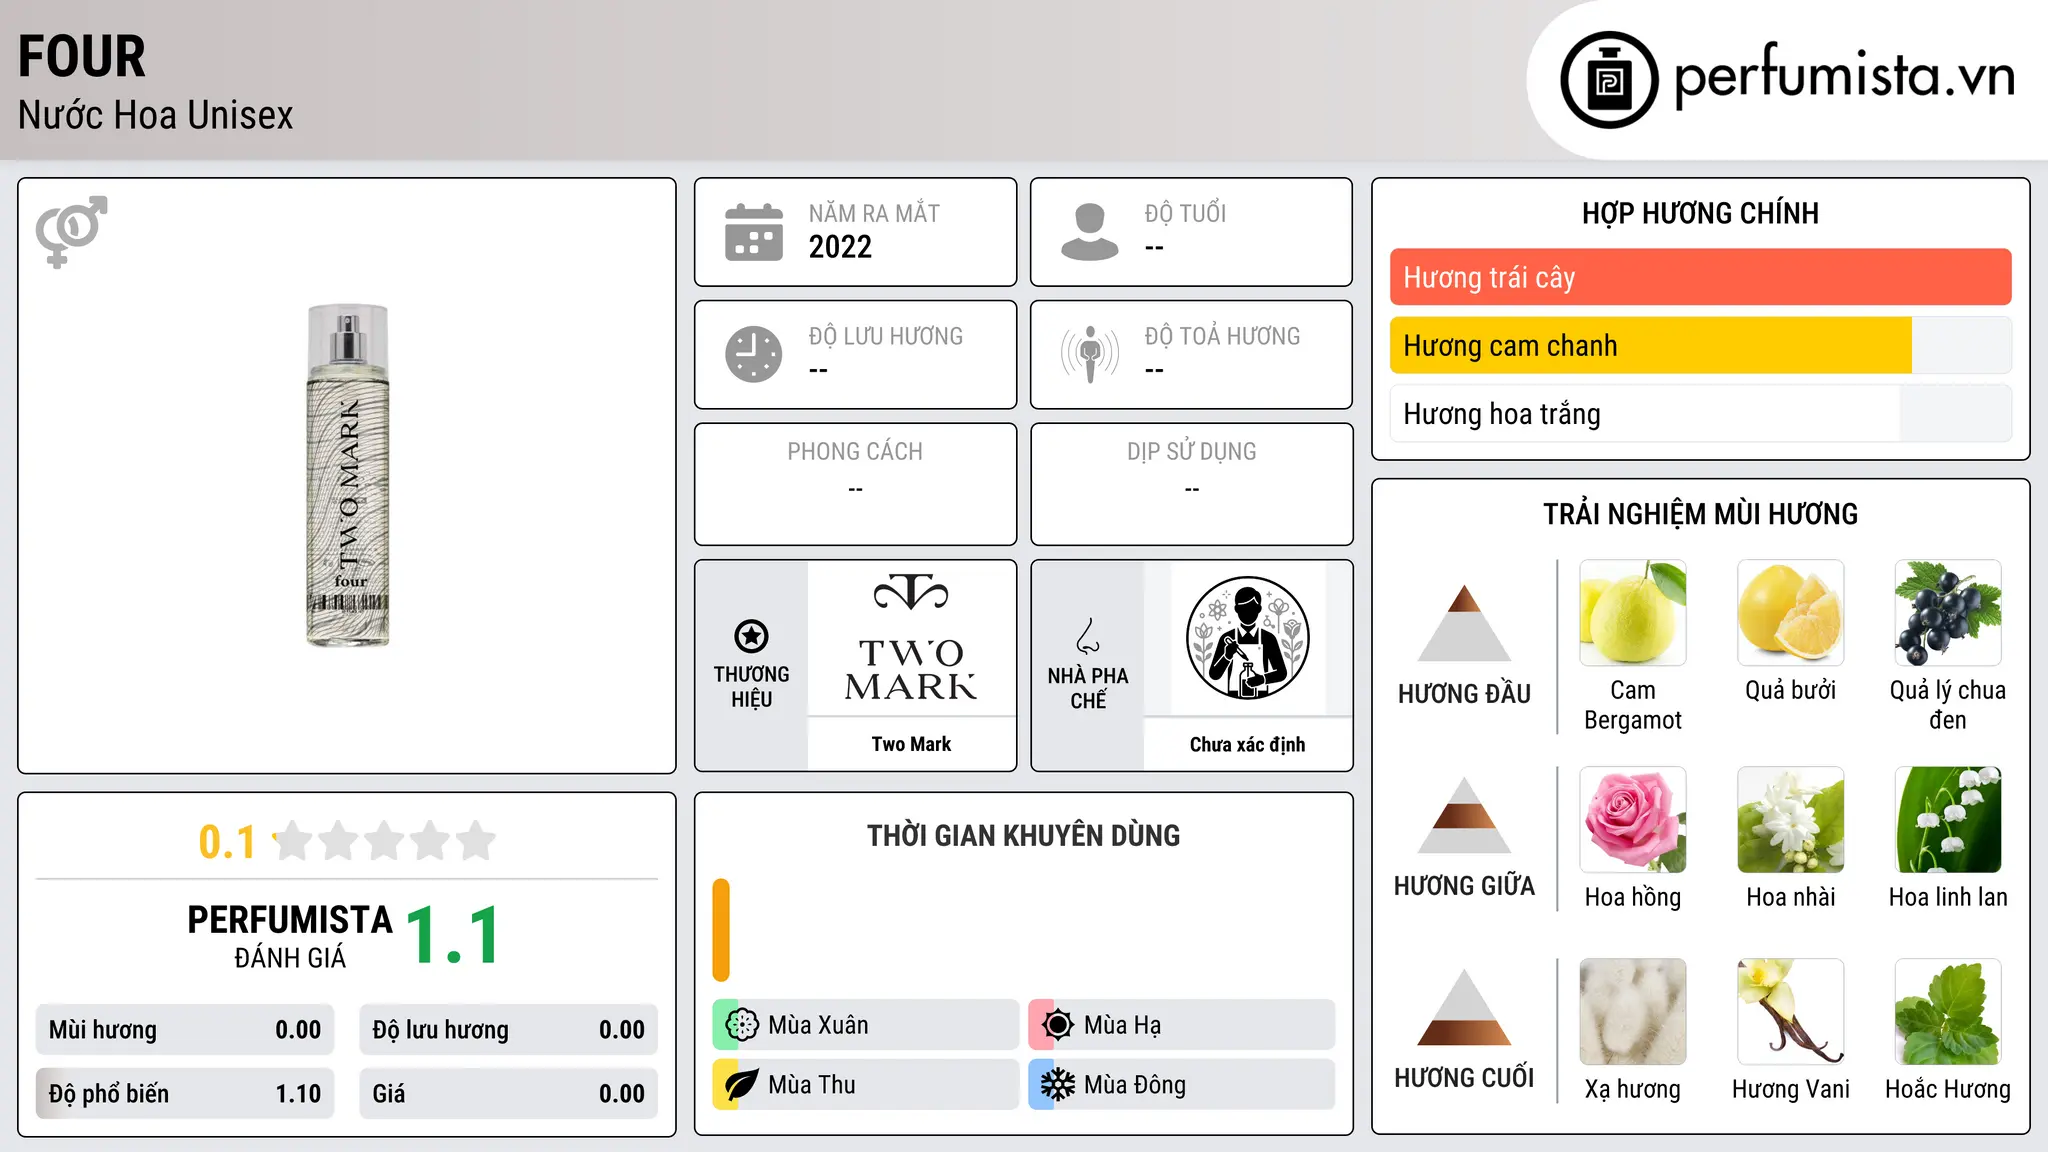Click the perfumista.vn site name
The height and width of the screenshot is (1152, 2048).
click(x=1844, y=76)
